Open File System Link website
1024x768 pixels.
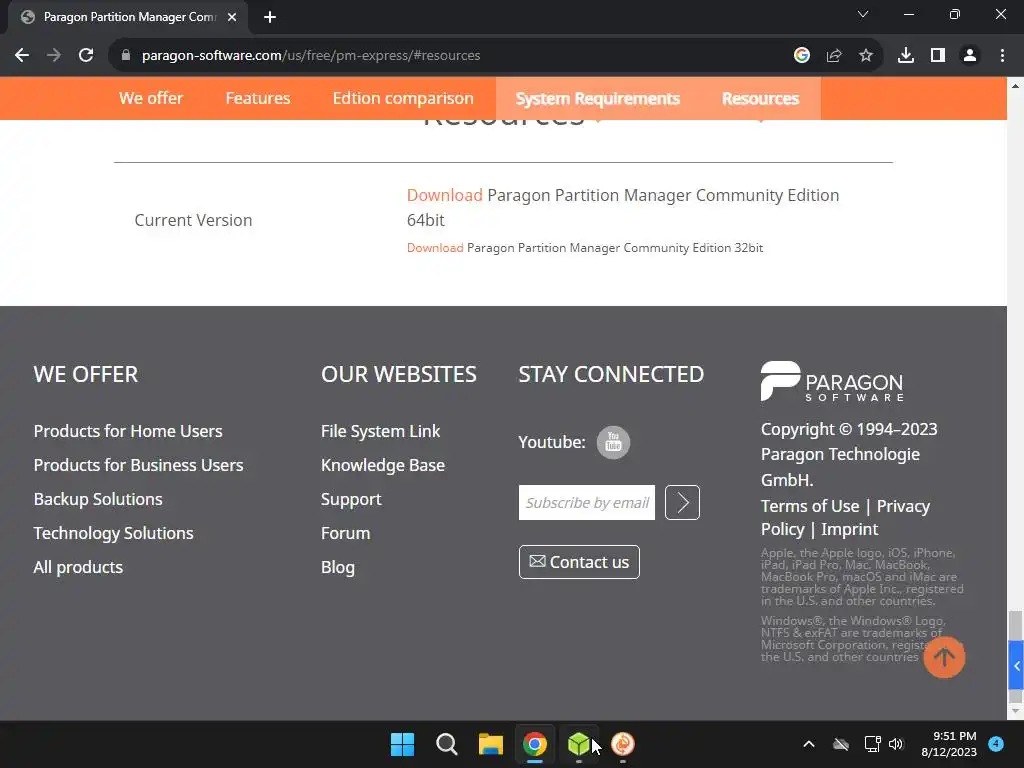[380, 431]
